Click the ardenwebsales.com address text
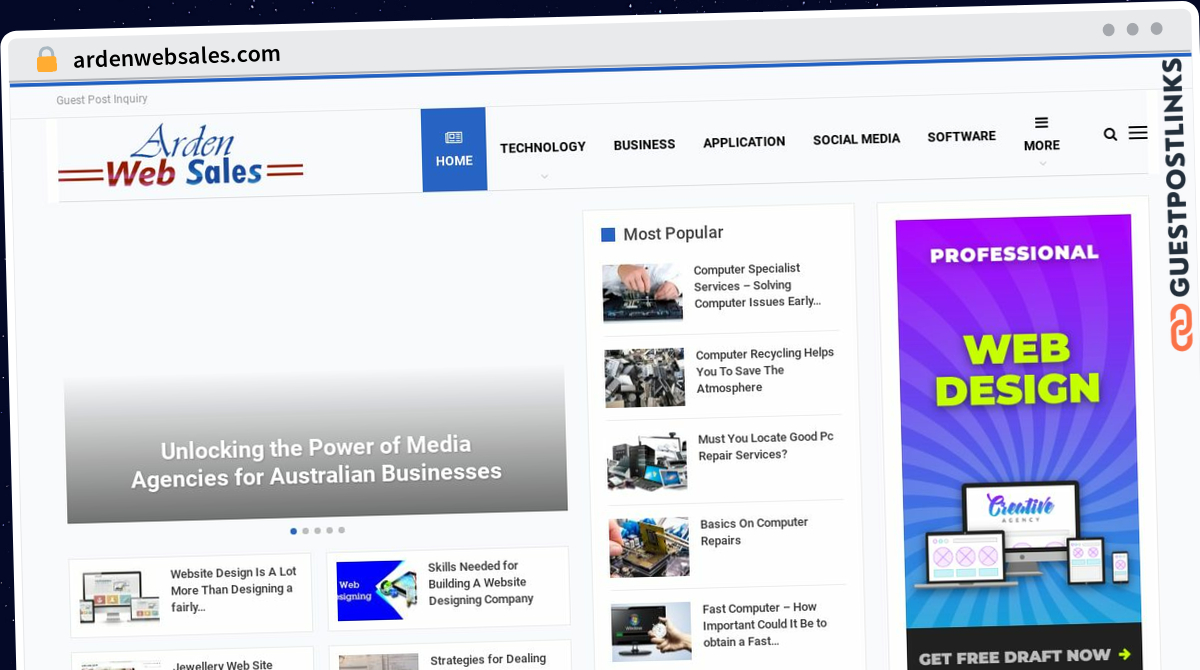Screen dimensions: 1200x670 click(x=176, y=56)
